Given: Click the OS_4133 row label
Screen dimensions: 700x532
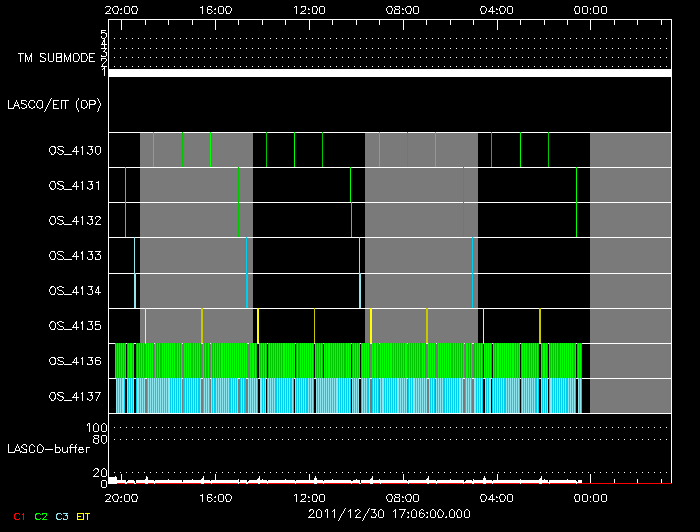Looking at the screenshot, I should (74, 256).
